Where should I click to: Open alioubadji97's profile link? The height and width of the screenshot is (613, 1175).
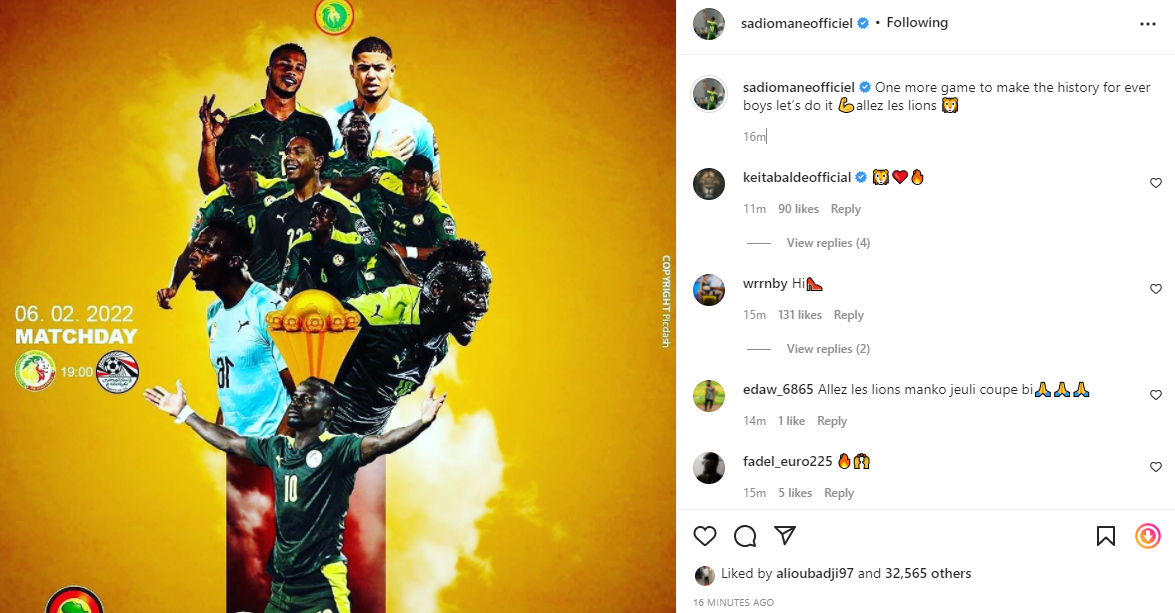pyautogui.click(x=815, y=573)
